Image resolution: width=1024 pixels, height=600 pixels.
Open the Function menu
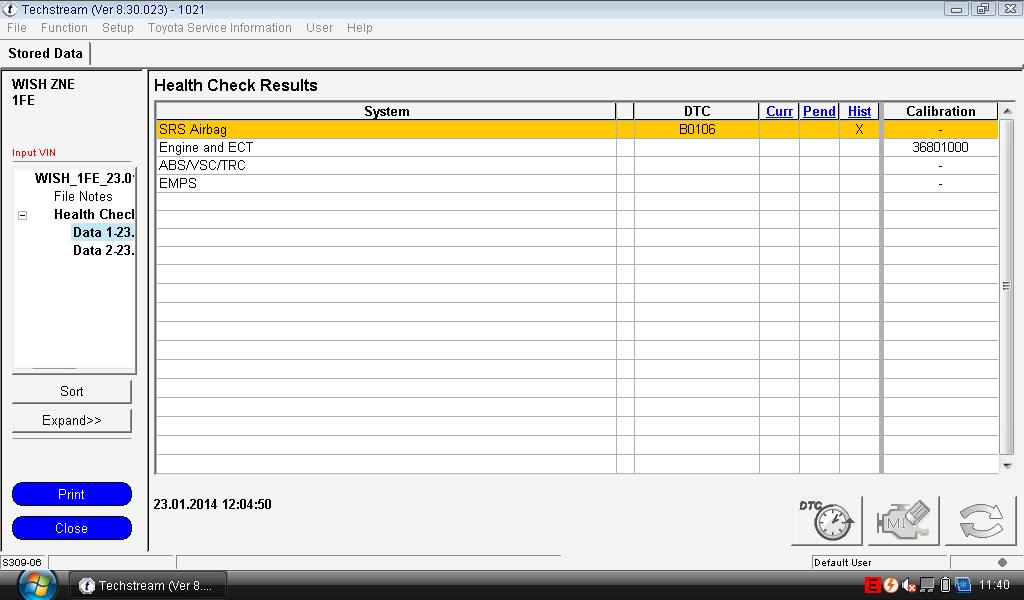[x=64, y=27]
